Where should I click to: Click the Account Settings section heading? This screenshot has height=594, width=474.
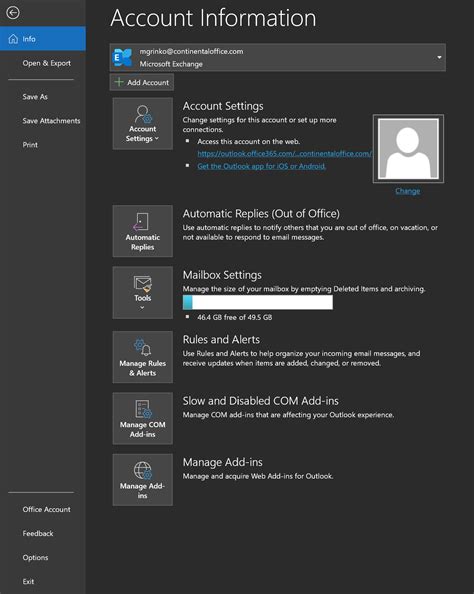[x=223, y=106]
